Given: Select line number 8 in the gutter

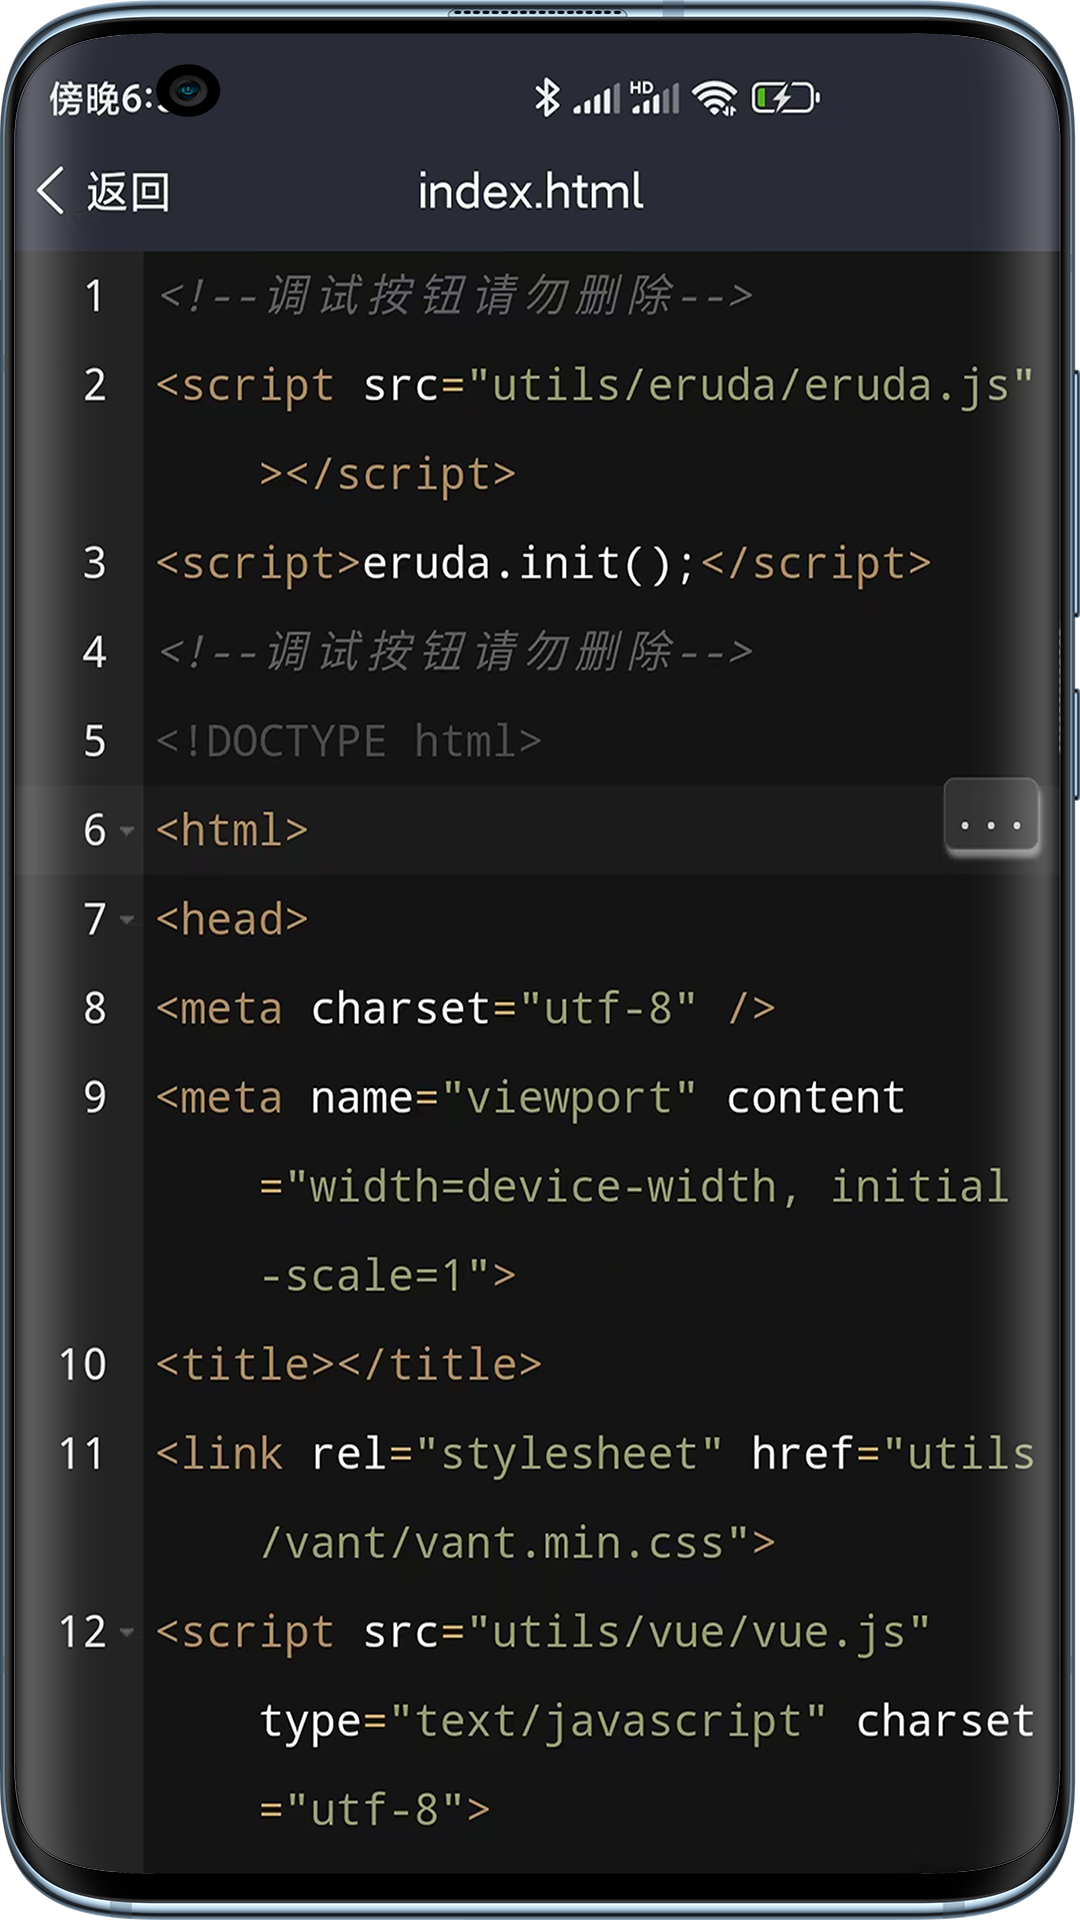Looking at the screenshot, I should pyautogui.click(x=94, y=1008).
